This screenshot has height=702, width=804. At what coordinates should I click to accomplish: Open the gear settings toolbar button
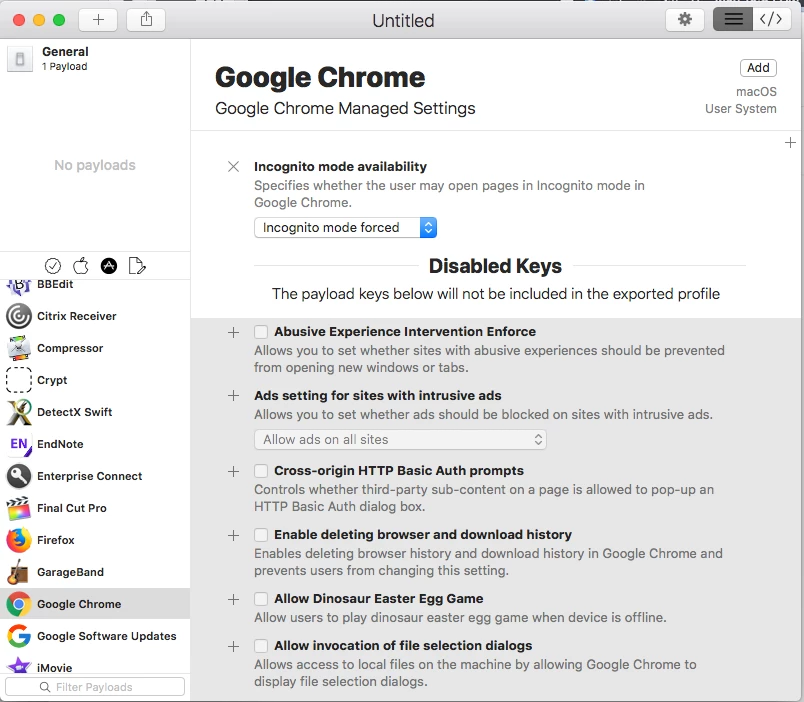pos(685,20)
